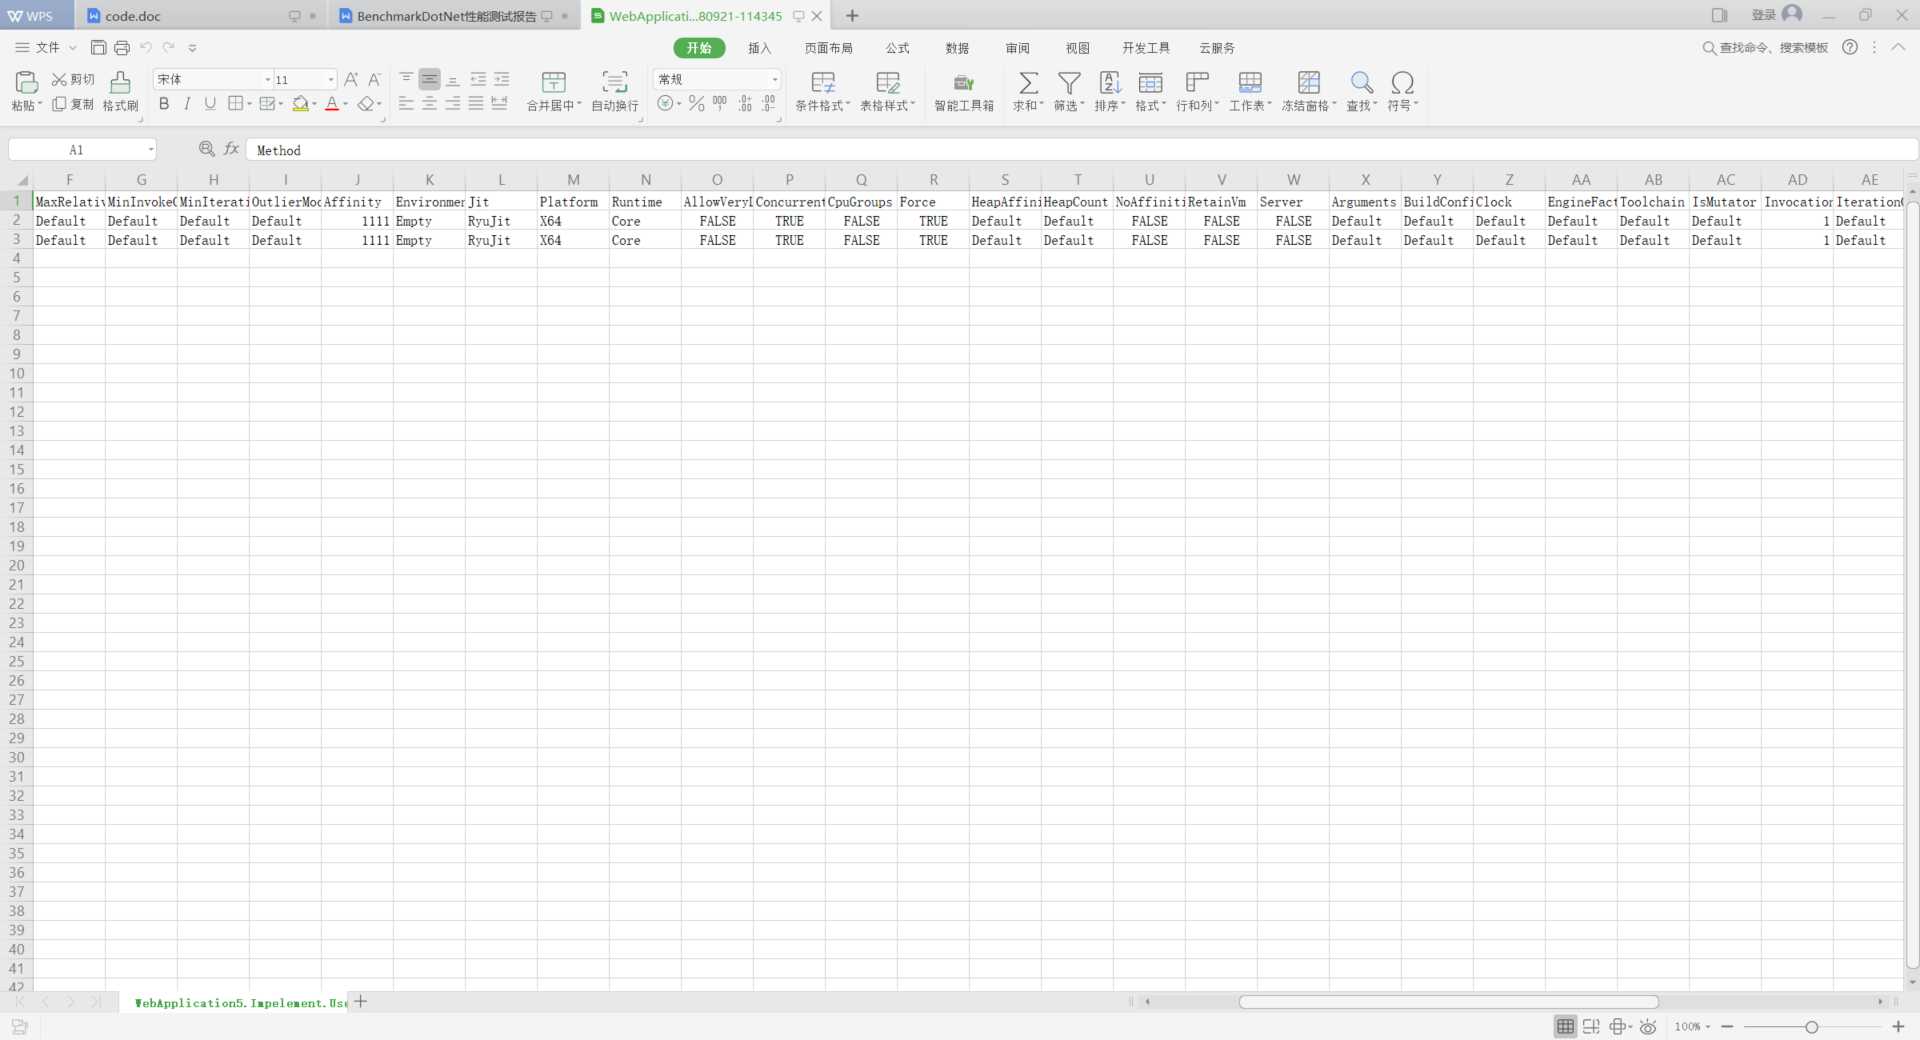
Task: Open the font name 宋体 dropdown
Action: pos(268,79)
